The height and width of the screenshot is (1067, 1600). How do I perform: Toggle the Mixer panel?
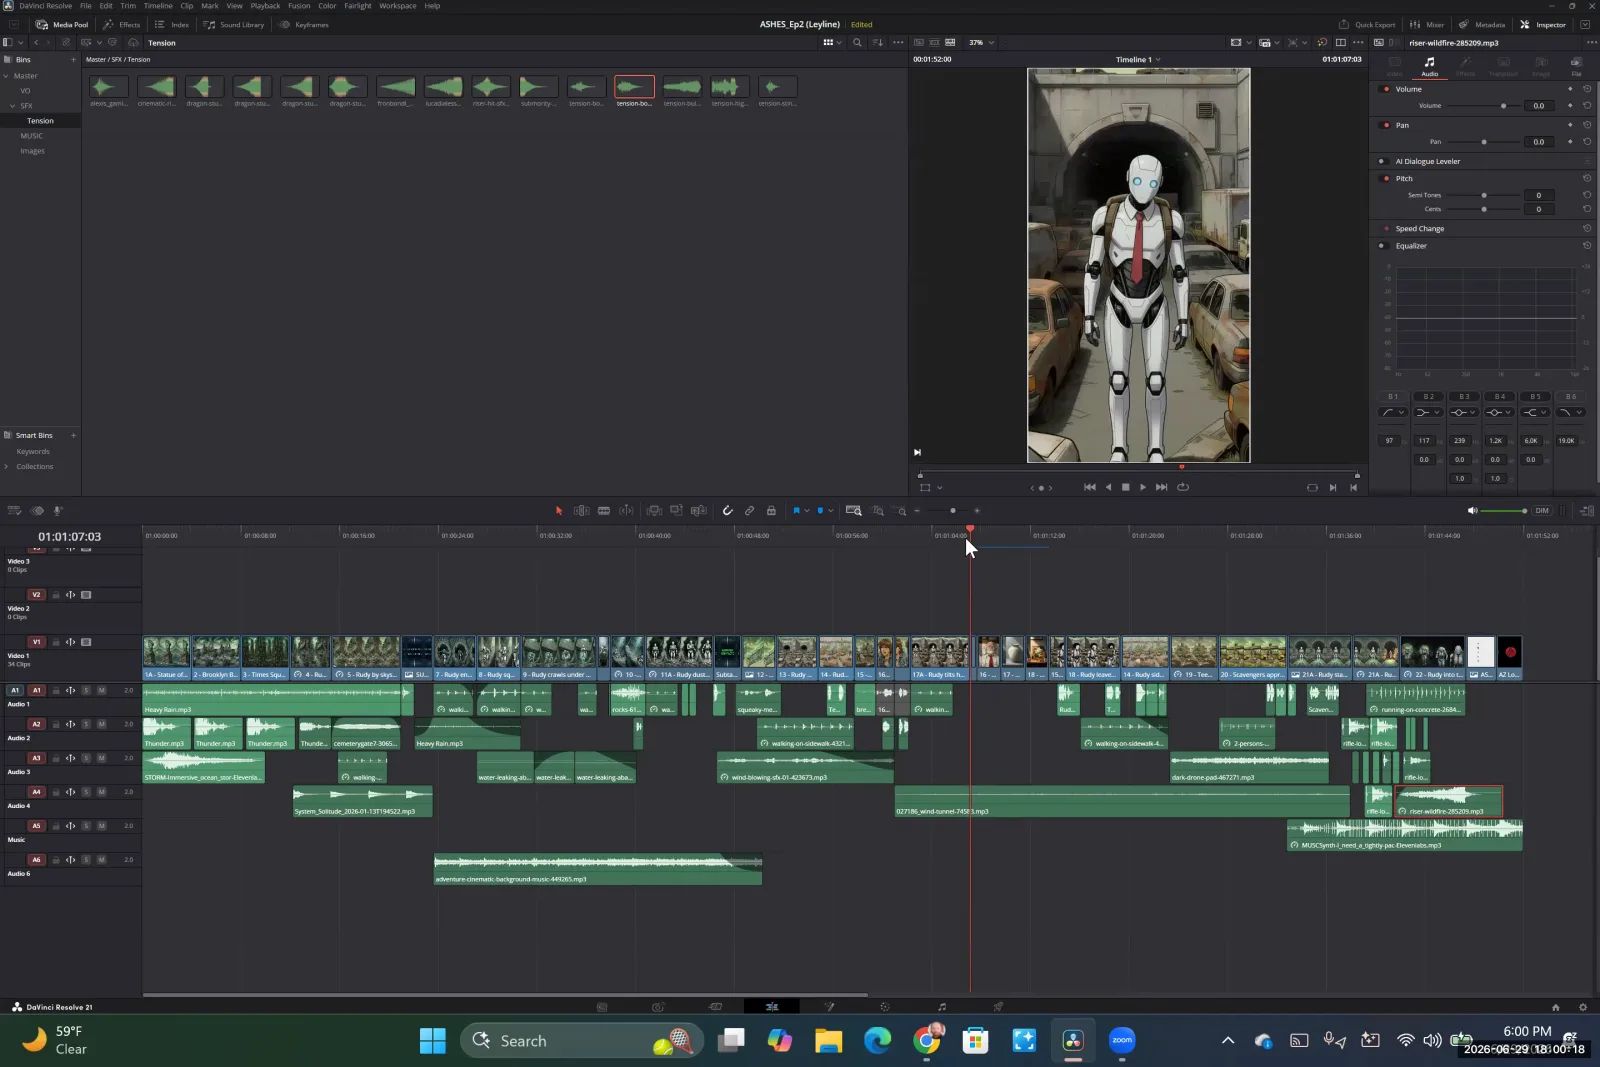pos(1427,24)
